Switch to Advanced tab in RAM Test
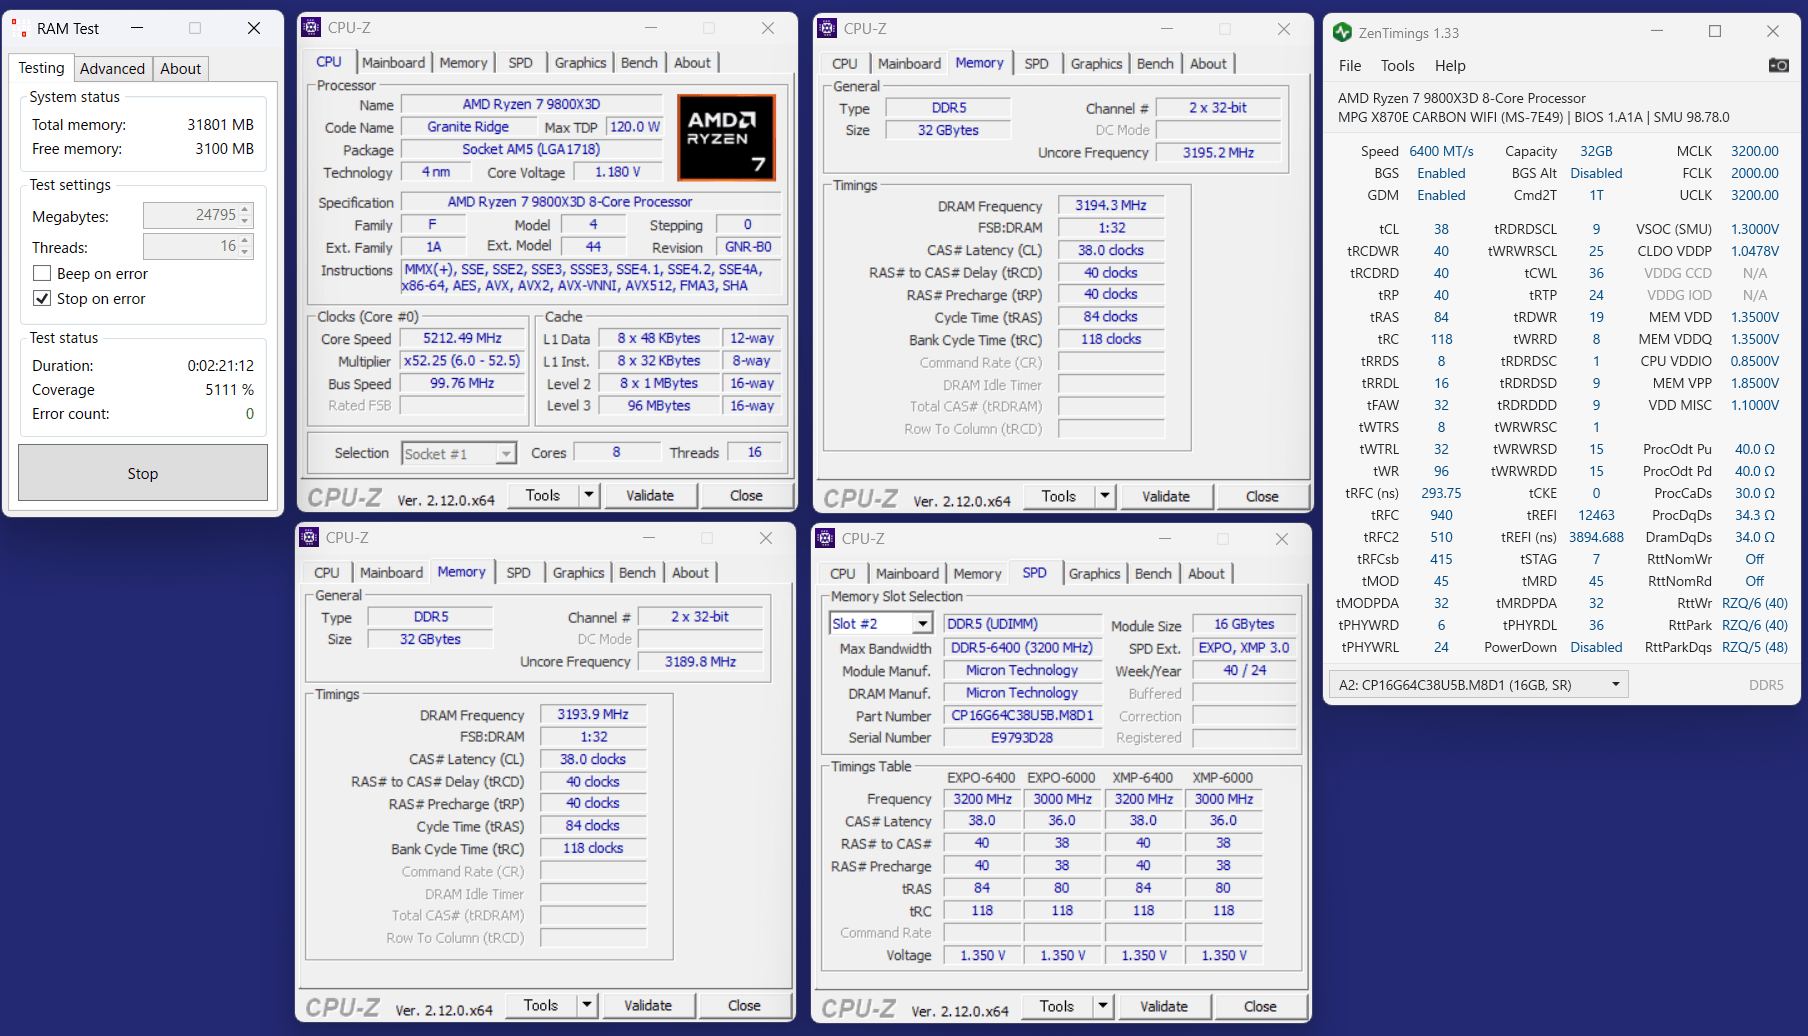This screenshot has width=1808, height=1036. (112, 69)
